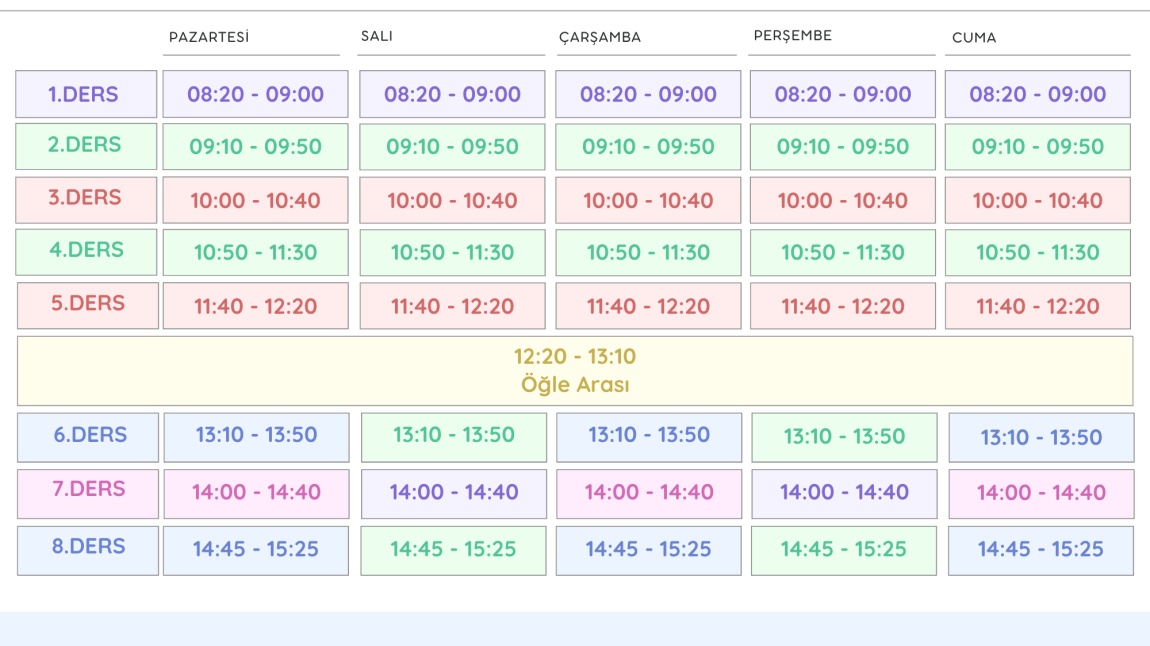Select the 5.DERS row label
This screenshot has width=1150, height=646.
pos(87,305)
